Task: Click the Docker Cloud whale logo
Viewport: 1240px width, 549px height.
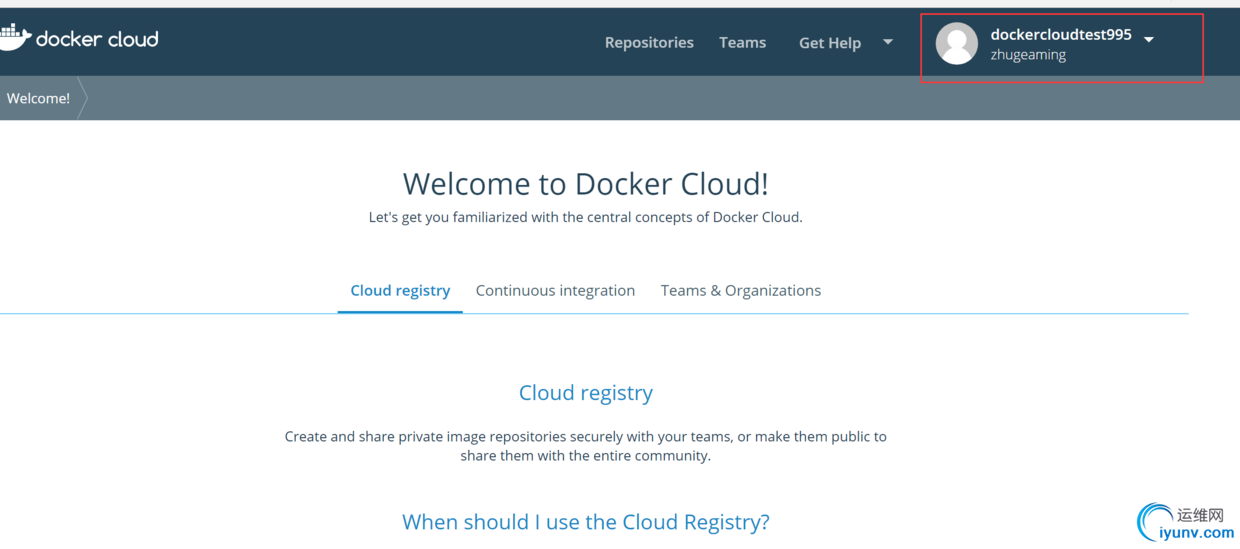Action: tap(15, 38)
